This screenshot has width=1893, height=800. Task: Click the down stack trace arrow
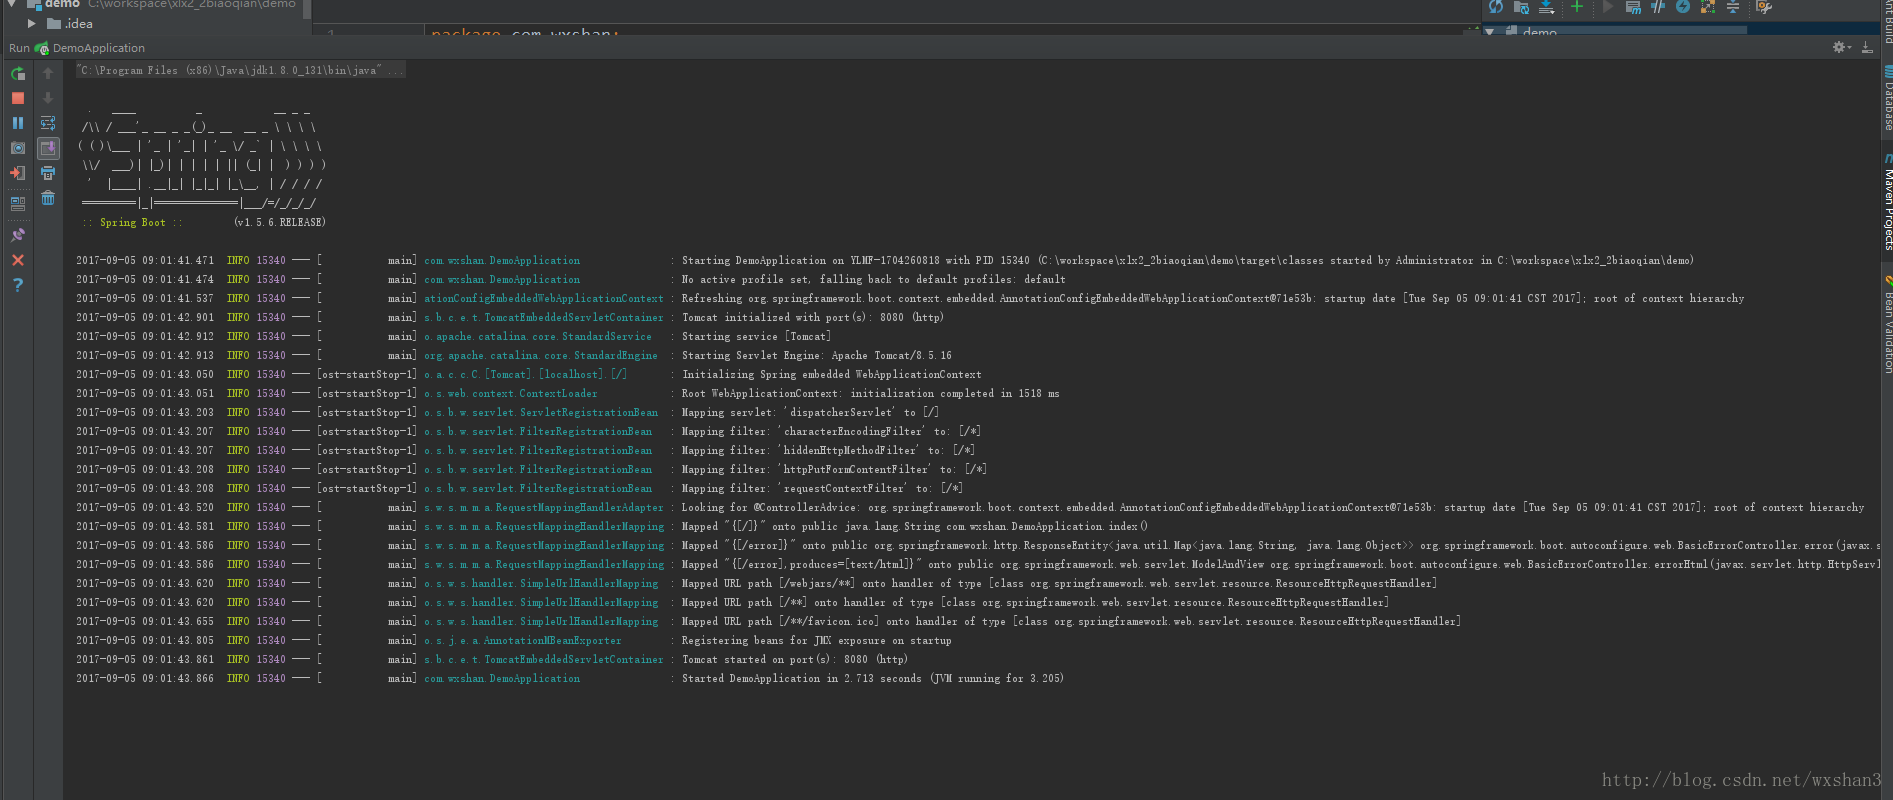pos(48,98)
